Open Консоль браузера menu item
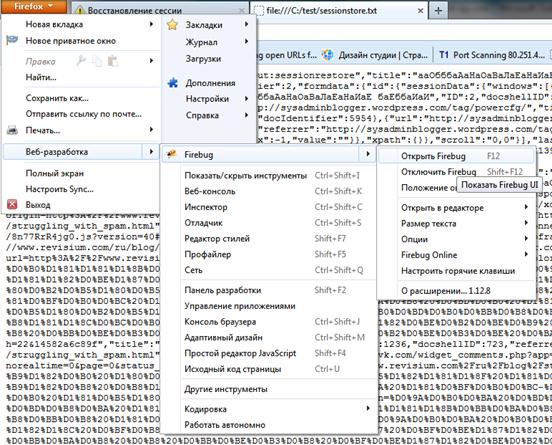This screenshot has height=445, width=552. pyautogui.click(x=269, y=322)
